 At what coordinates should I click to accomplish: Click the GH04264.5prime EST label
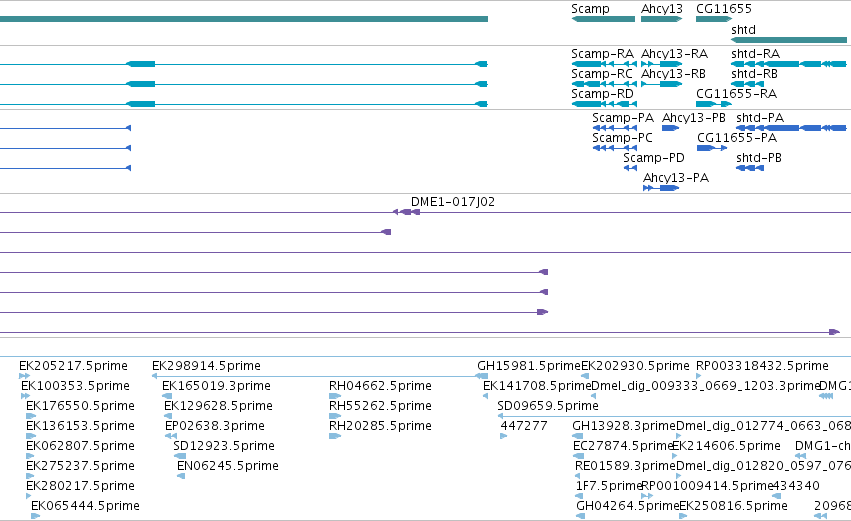(x=628, y=506)
